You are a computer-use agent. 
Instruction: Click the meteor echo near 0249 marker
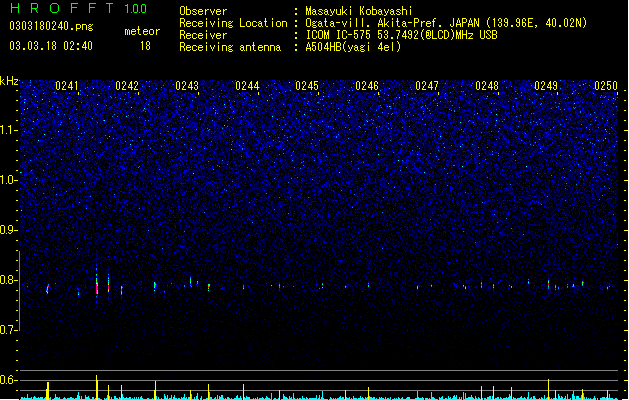[548, 284]
